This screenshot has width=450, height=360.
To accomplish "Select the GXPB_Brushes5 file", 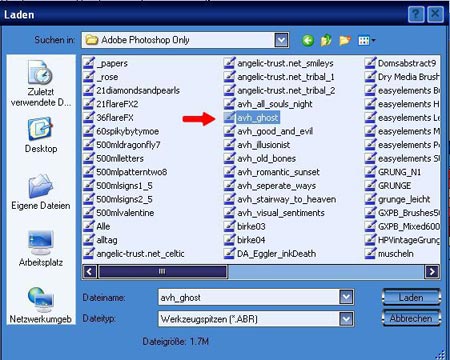I will click(x=402, y=213).
